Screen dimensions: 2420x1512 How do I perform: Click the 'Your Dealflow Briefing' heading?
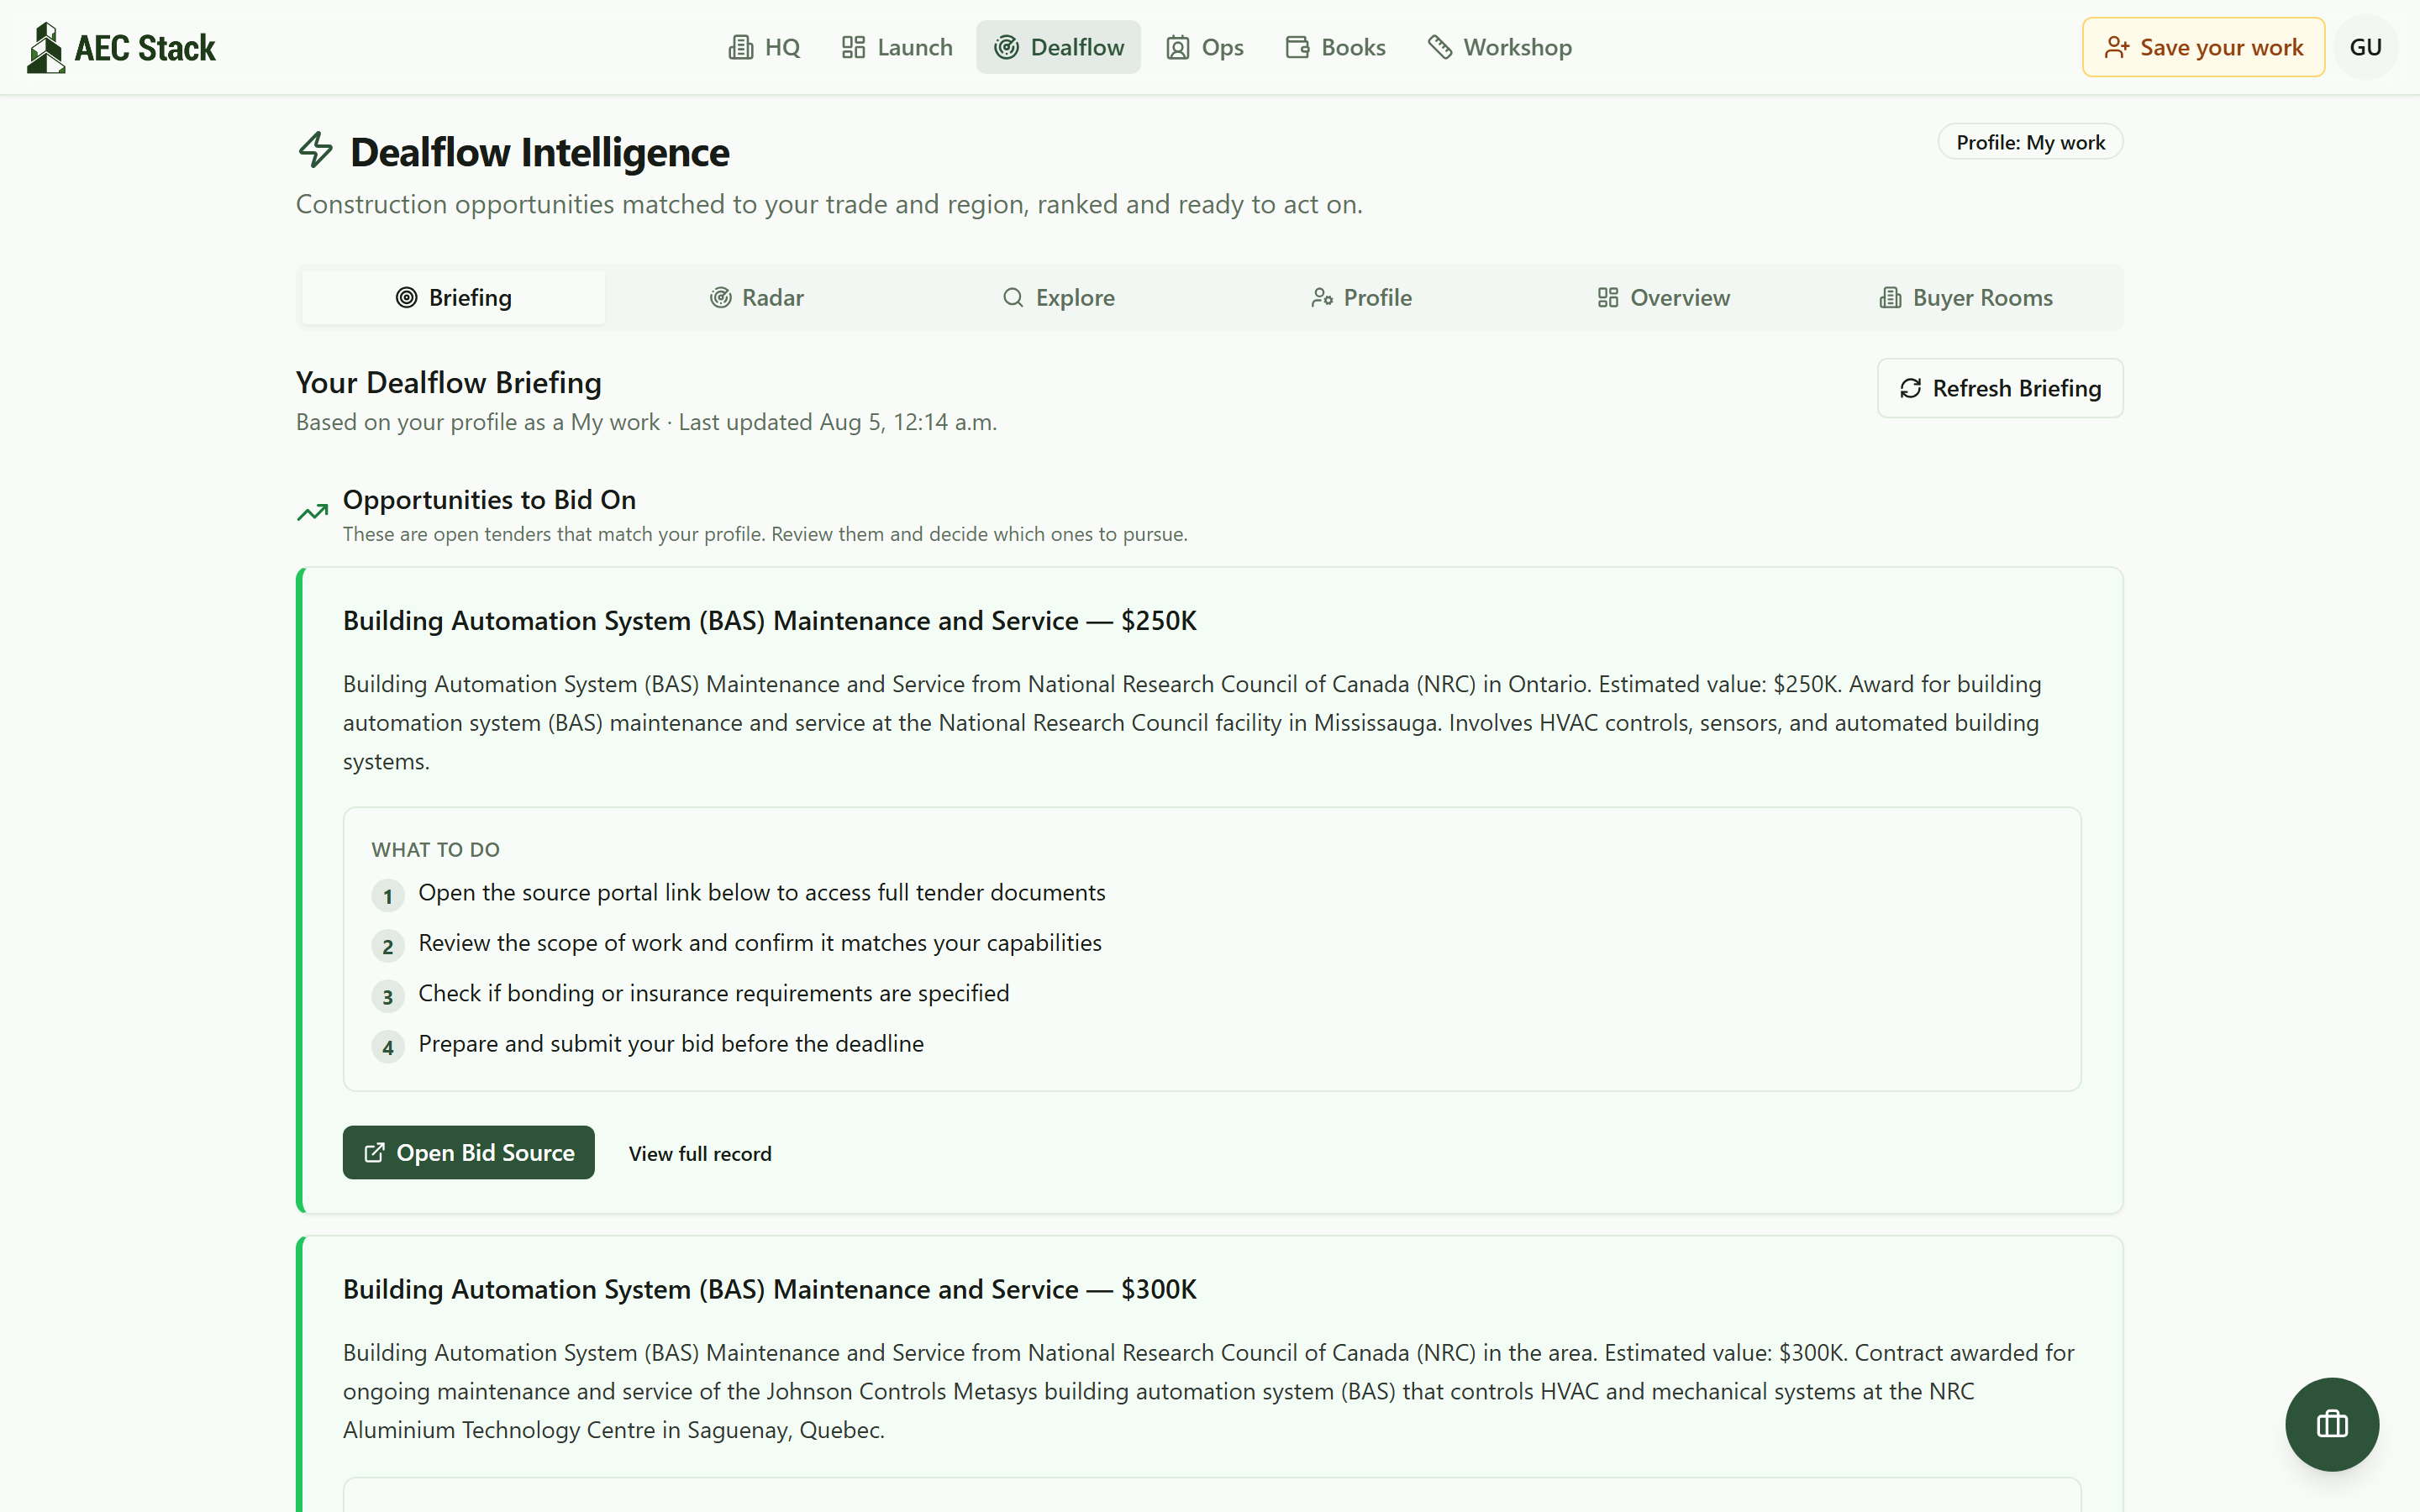pos(449,383)
